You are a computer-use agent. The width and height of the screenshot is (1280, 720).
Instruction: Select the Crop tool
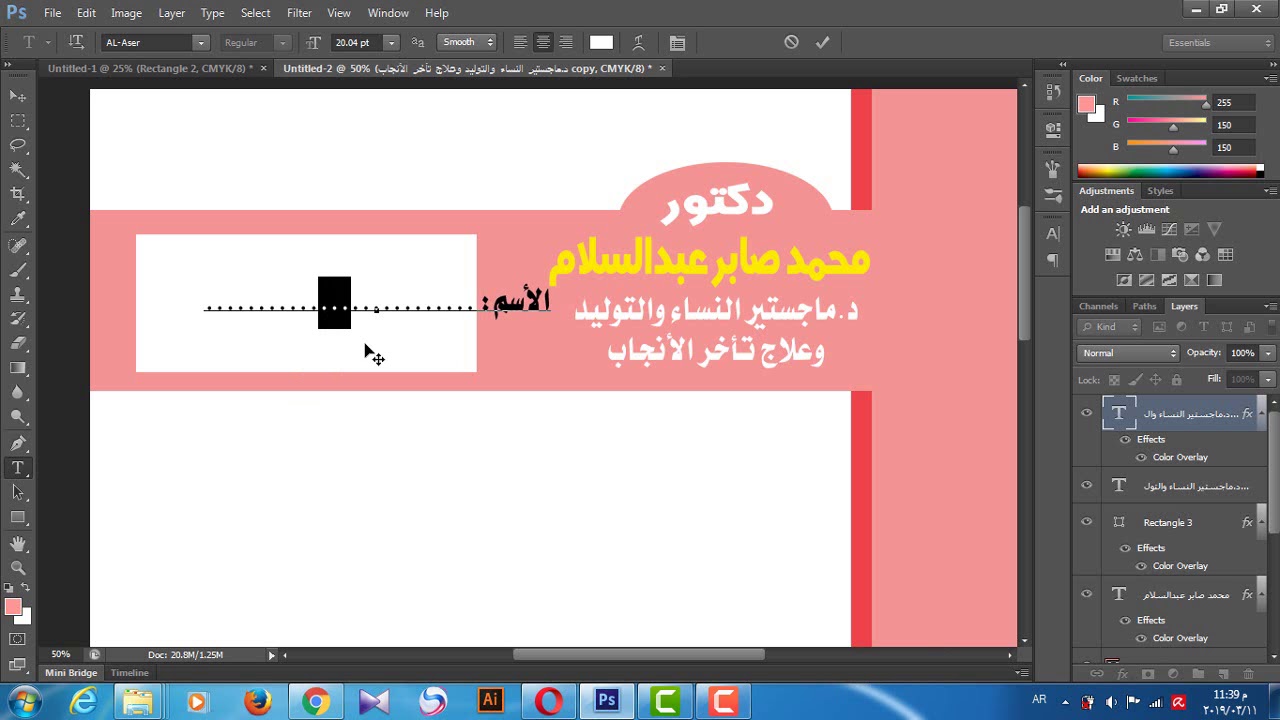(18, 194)
